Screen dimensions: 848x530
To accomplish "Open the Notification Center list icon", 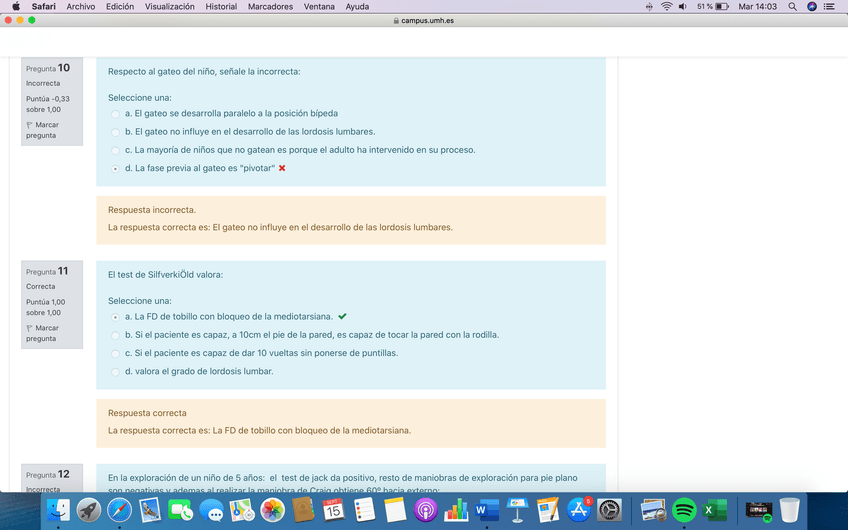I will pos(829,7).
